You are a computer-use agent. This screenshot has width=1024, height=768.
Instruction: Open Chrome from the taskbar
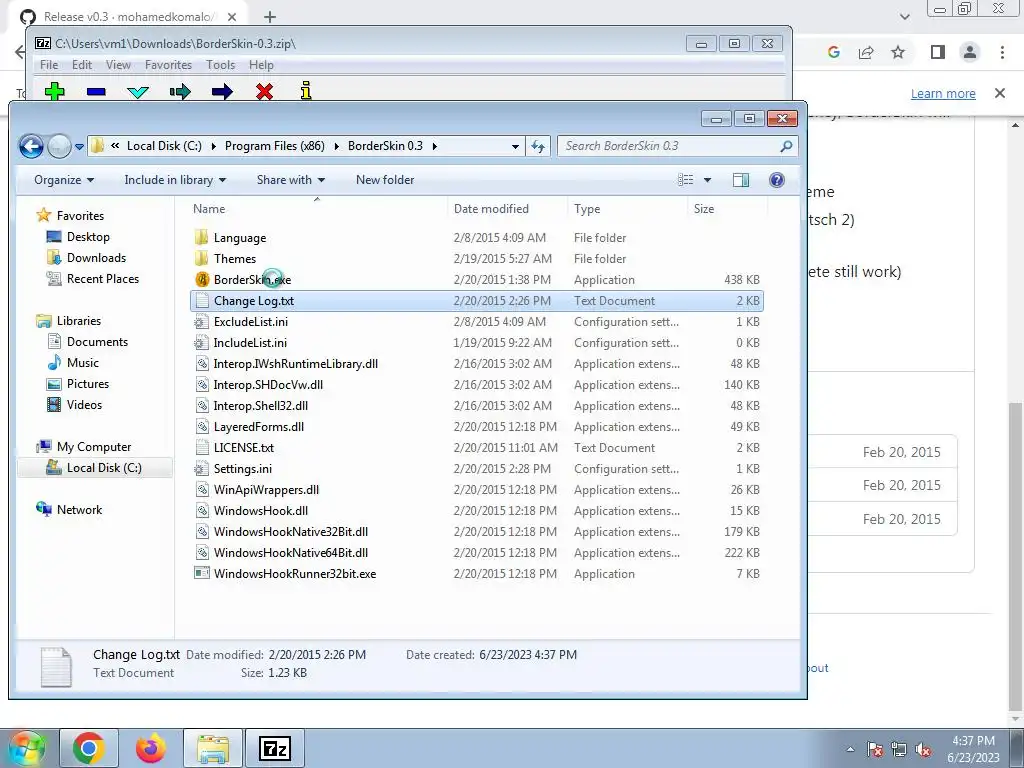point(89,748)
